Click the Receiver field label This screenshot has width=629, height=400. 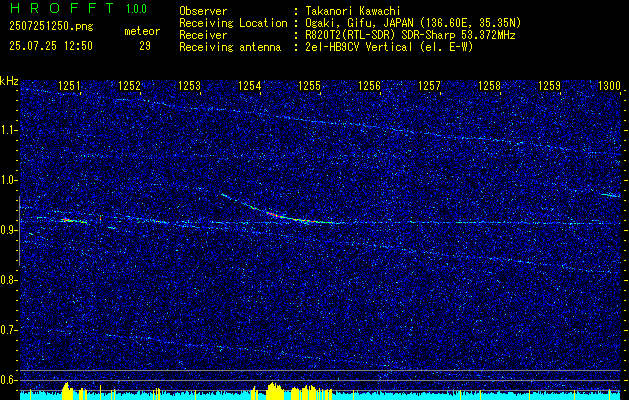tap(203, 35)
